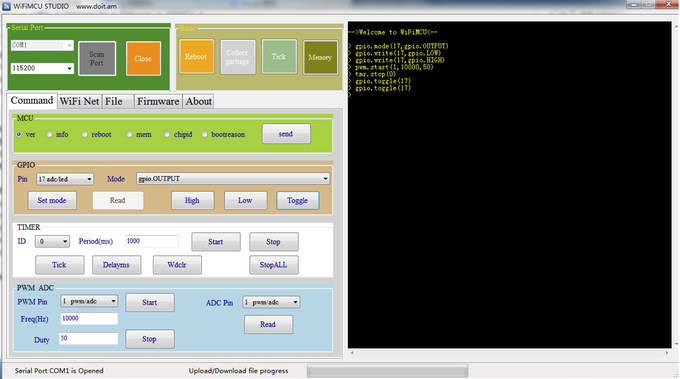Click the Serial Port COM1 is Opened status
The image size is (680, 379).
[x=59, y=371]
